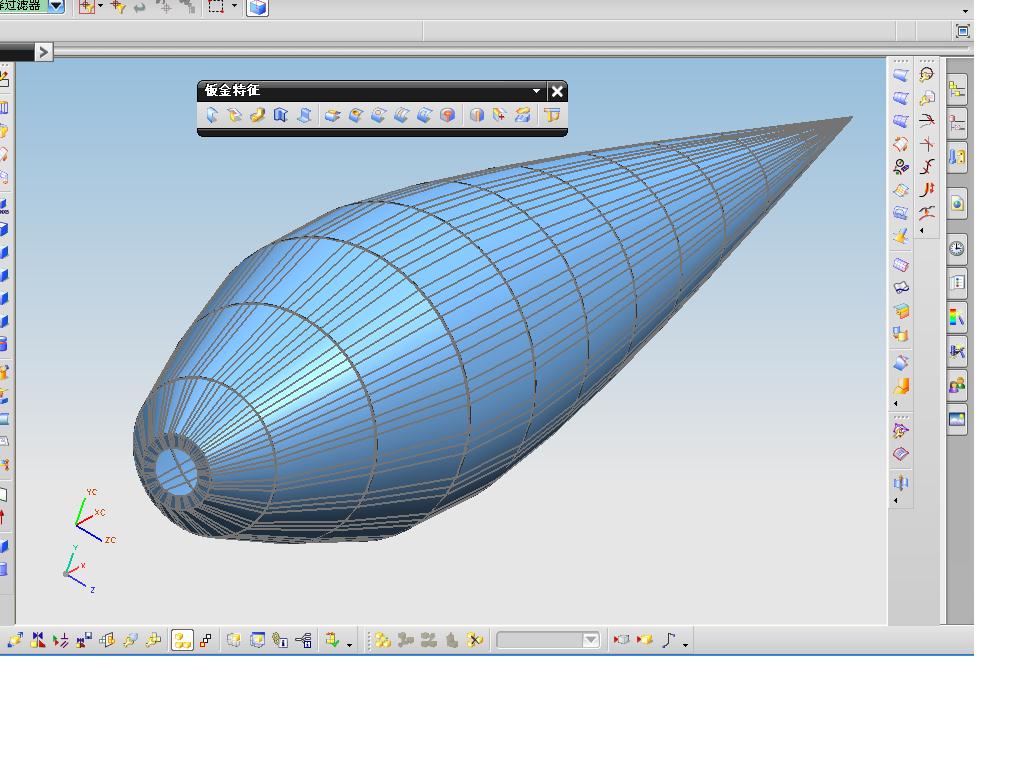Click the red-and-white linked squares icon

206,641
